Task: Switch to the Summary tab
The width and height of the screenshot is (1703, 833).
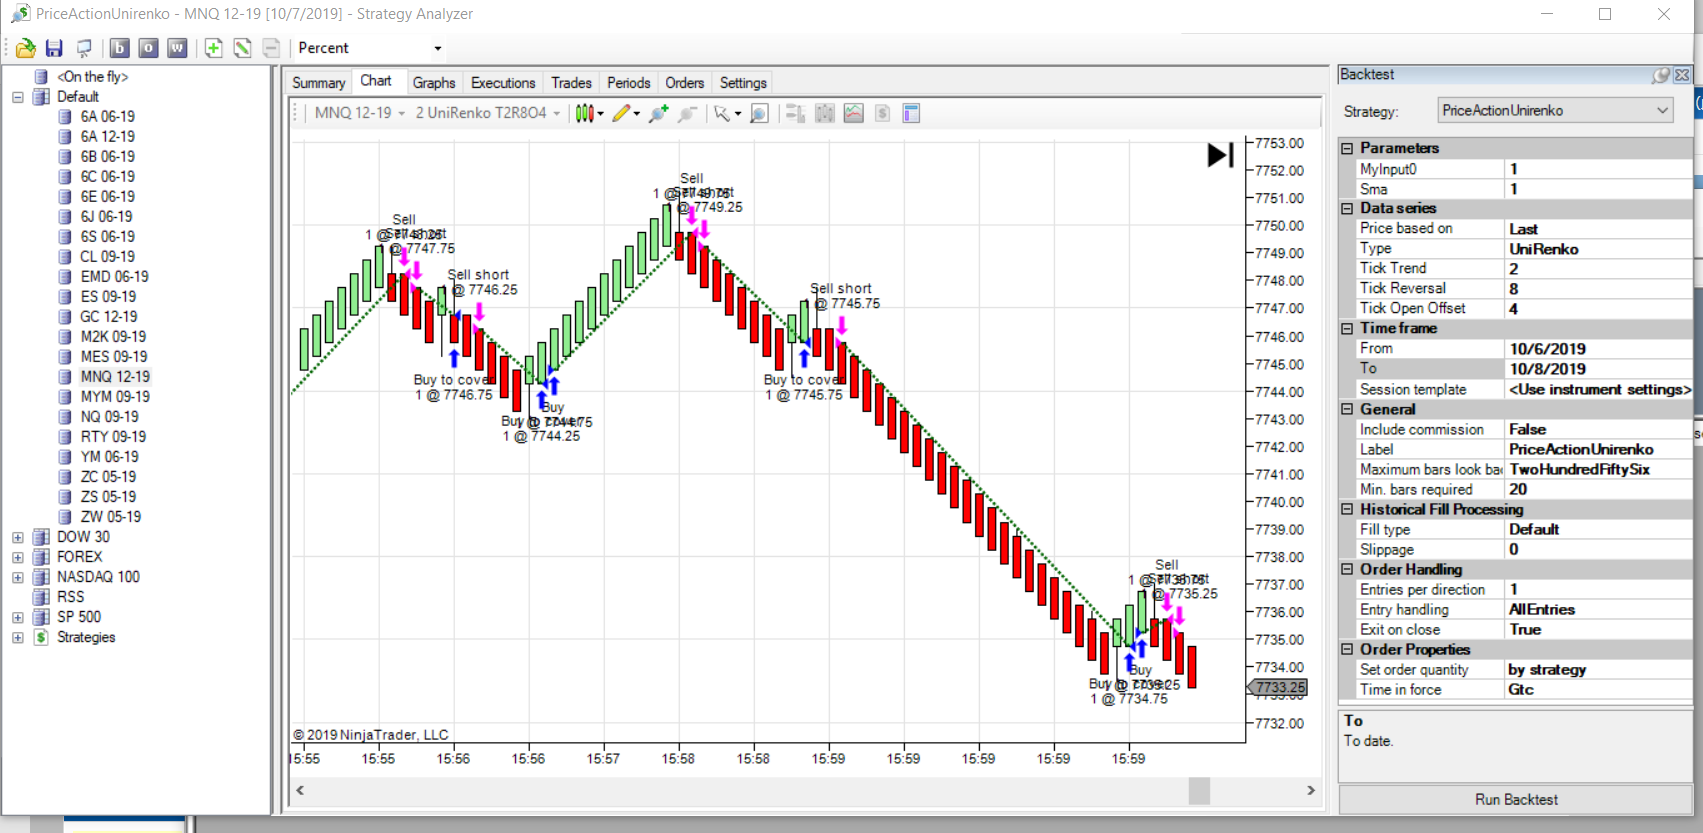Action: (x=318, y=83)
